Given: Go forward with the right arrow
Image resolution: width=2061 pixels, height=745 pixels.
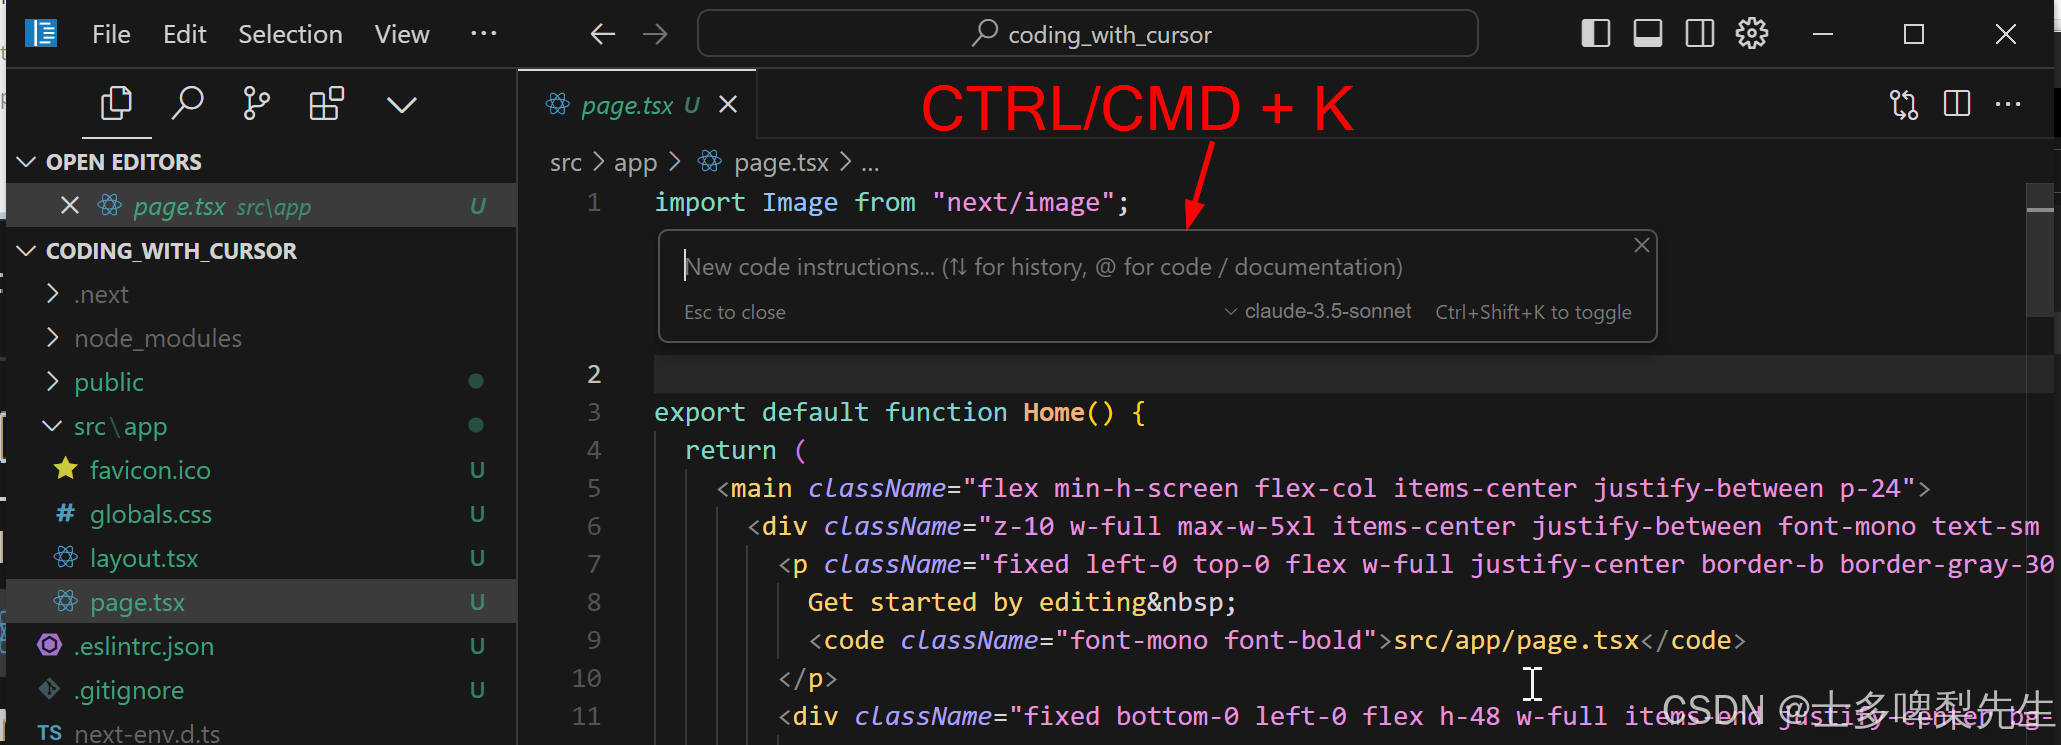Looking at the screenshot, I should pos(655,34).
